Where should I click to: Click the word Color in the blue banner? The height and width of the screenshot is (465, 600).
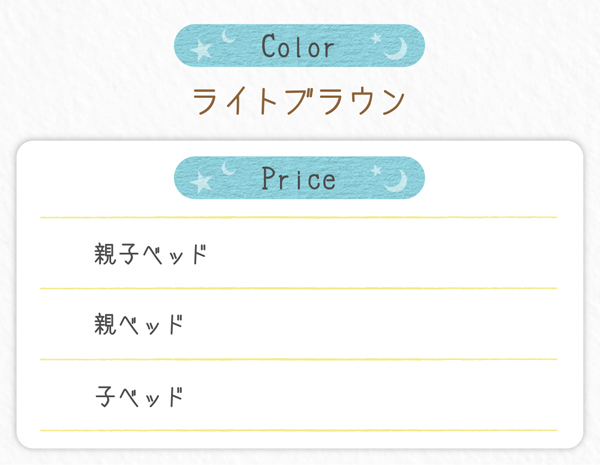click(x=298, y=46)
